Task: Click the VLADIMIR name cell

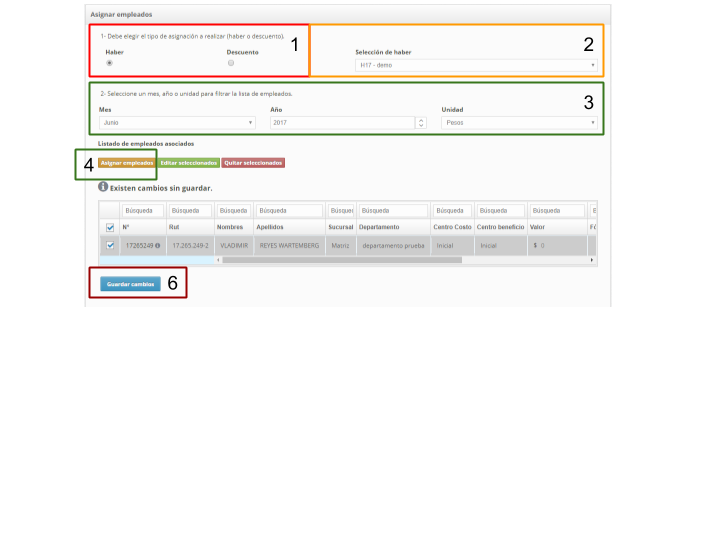Action: pyautogui.click(x=234, y=246)
